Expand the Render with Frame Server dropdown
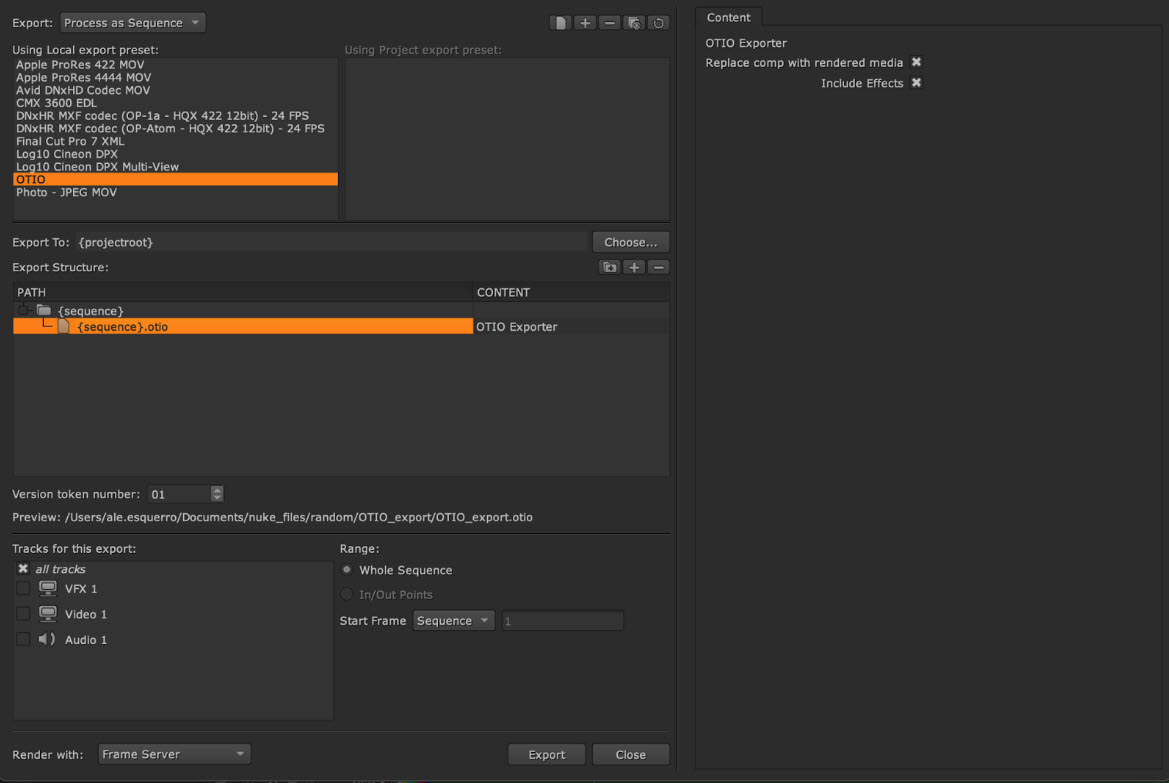The width and height of the screenshot is (1169, 783). tap(174, 754)
